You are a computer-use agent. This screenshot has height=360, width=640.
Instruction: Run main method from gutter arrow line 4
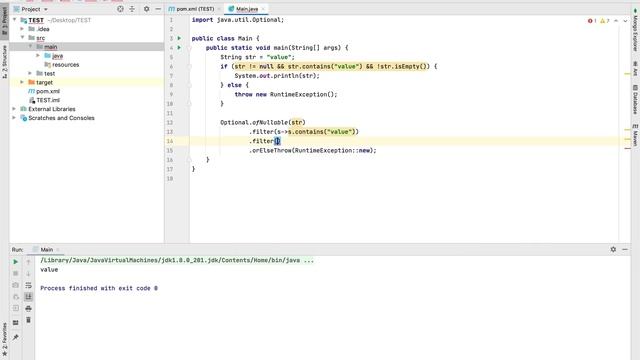179,47
